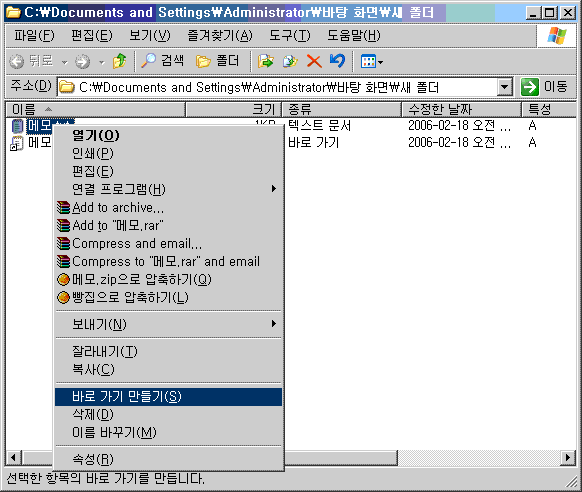The height and width of the screenshot is (492, 582).
Task: Sort by the 종류 column header
Action: 341,109
